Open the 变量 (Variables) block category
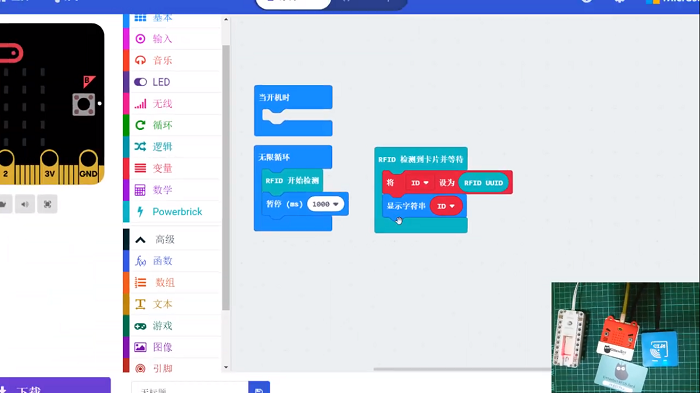The height and width of the screenshot is (393, 700). (x=172, y=168)
